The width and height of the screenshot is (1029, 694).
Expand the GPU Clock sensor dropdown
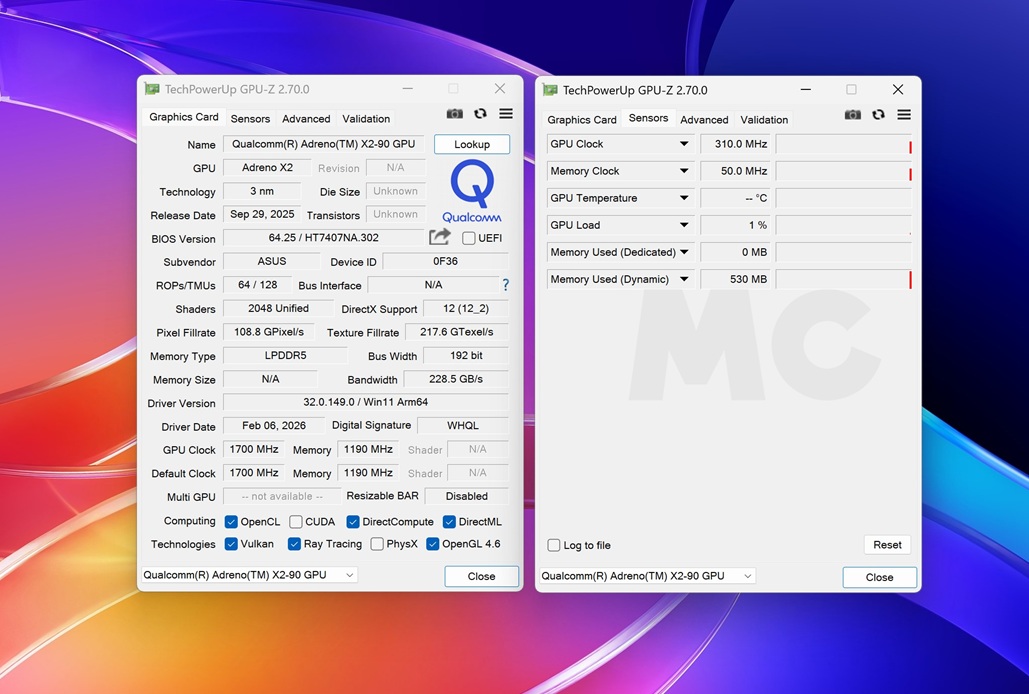pos(684,144)
